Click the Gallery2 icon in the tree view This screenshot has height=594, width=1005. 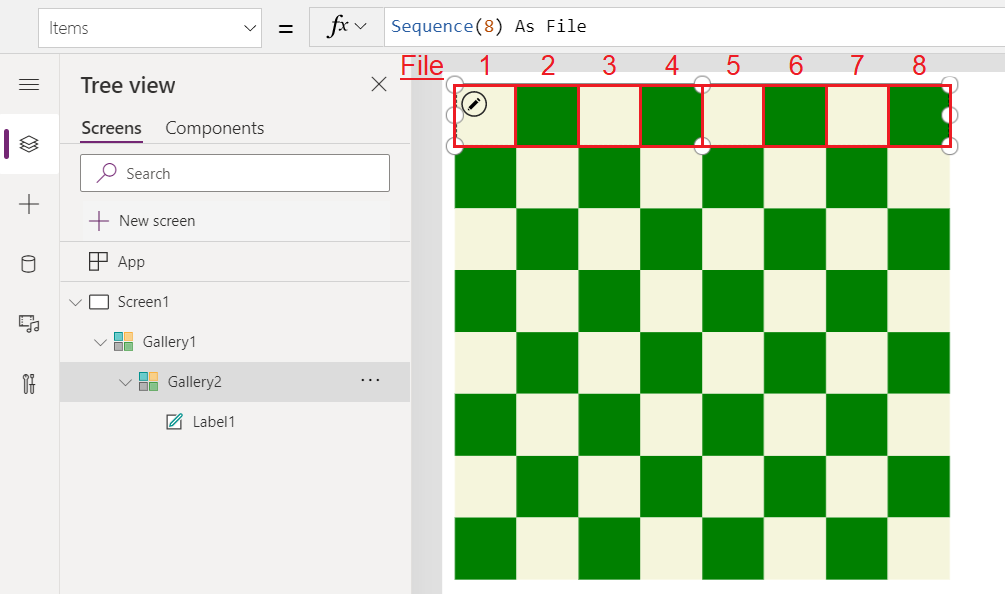pos(149,382)
